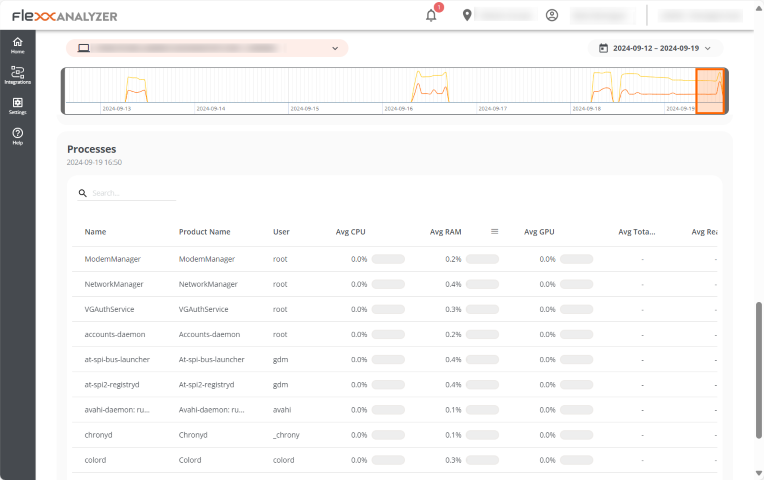Screen dimensions: 764x480
Task: Click the 2024-09-13 peak in timeline
Action: pyautogui.click(x=136, y=89)
